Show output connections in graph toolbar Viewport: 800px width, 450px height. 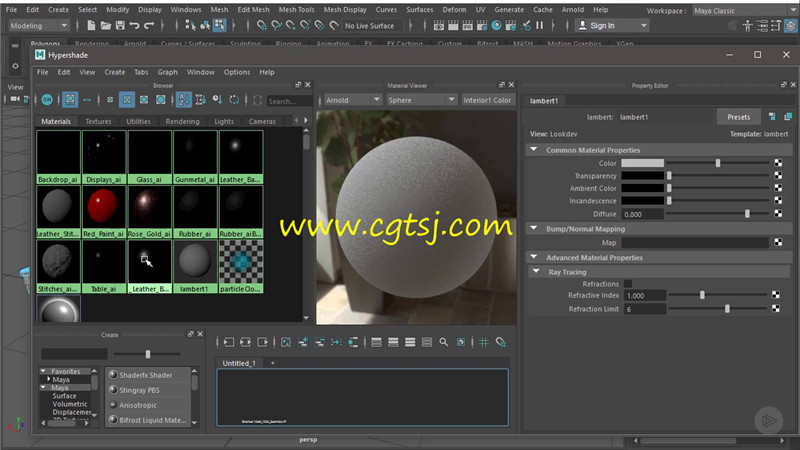[262, 342]
